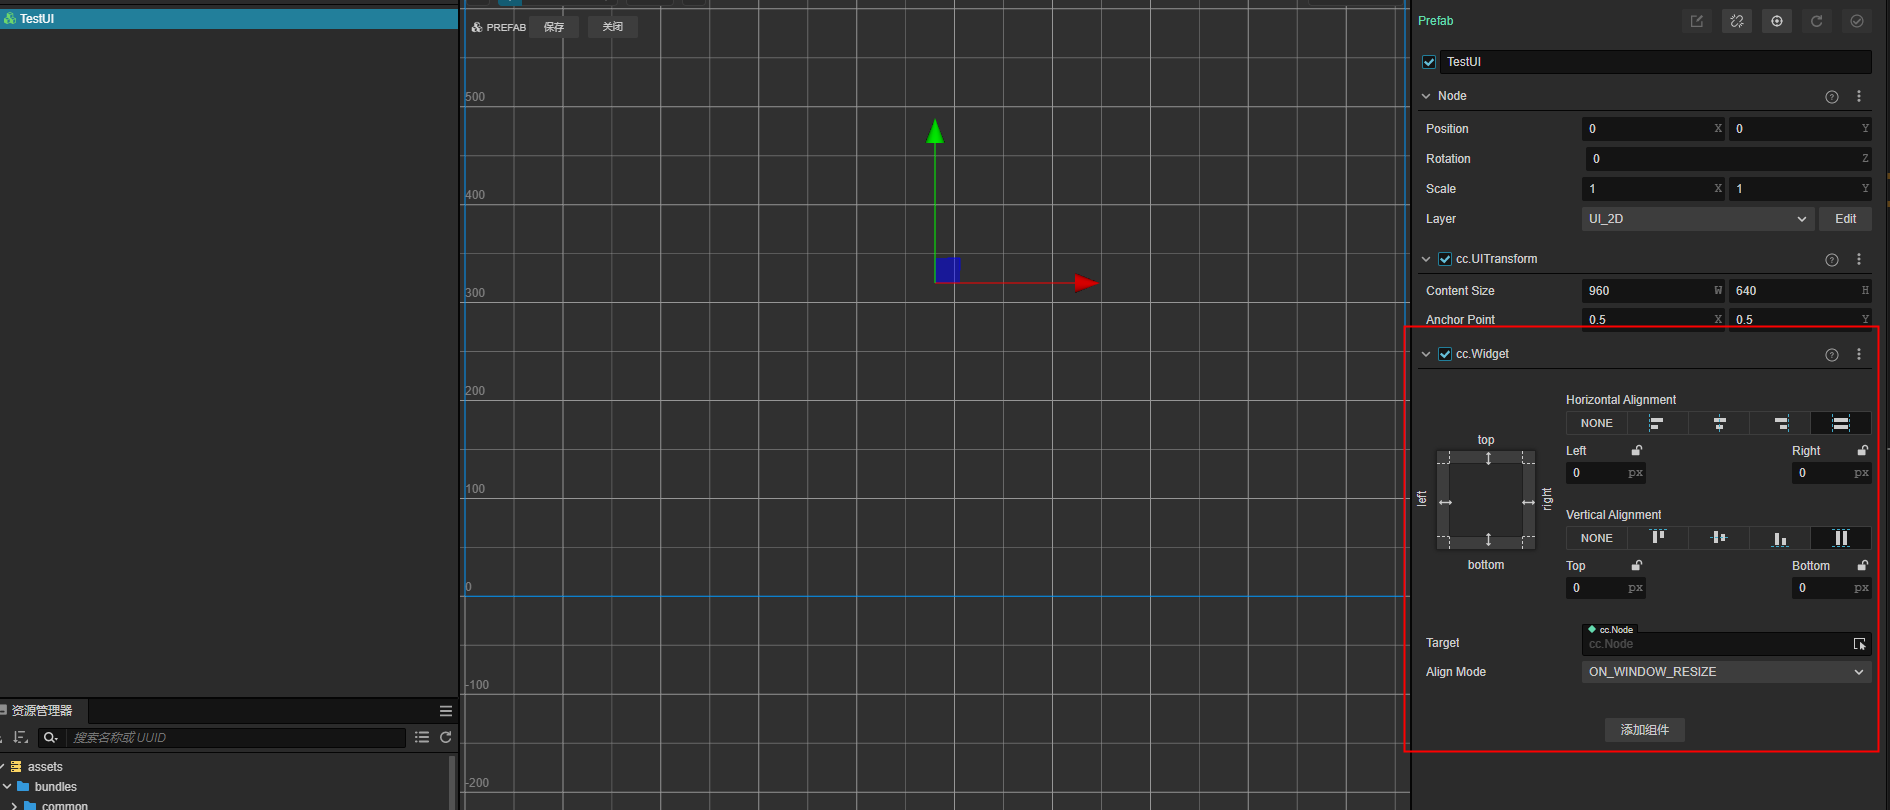
Task: Open help for cc.Widget component
Action: tap(1832, 355)
